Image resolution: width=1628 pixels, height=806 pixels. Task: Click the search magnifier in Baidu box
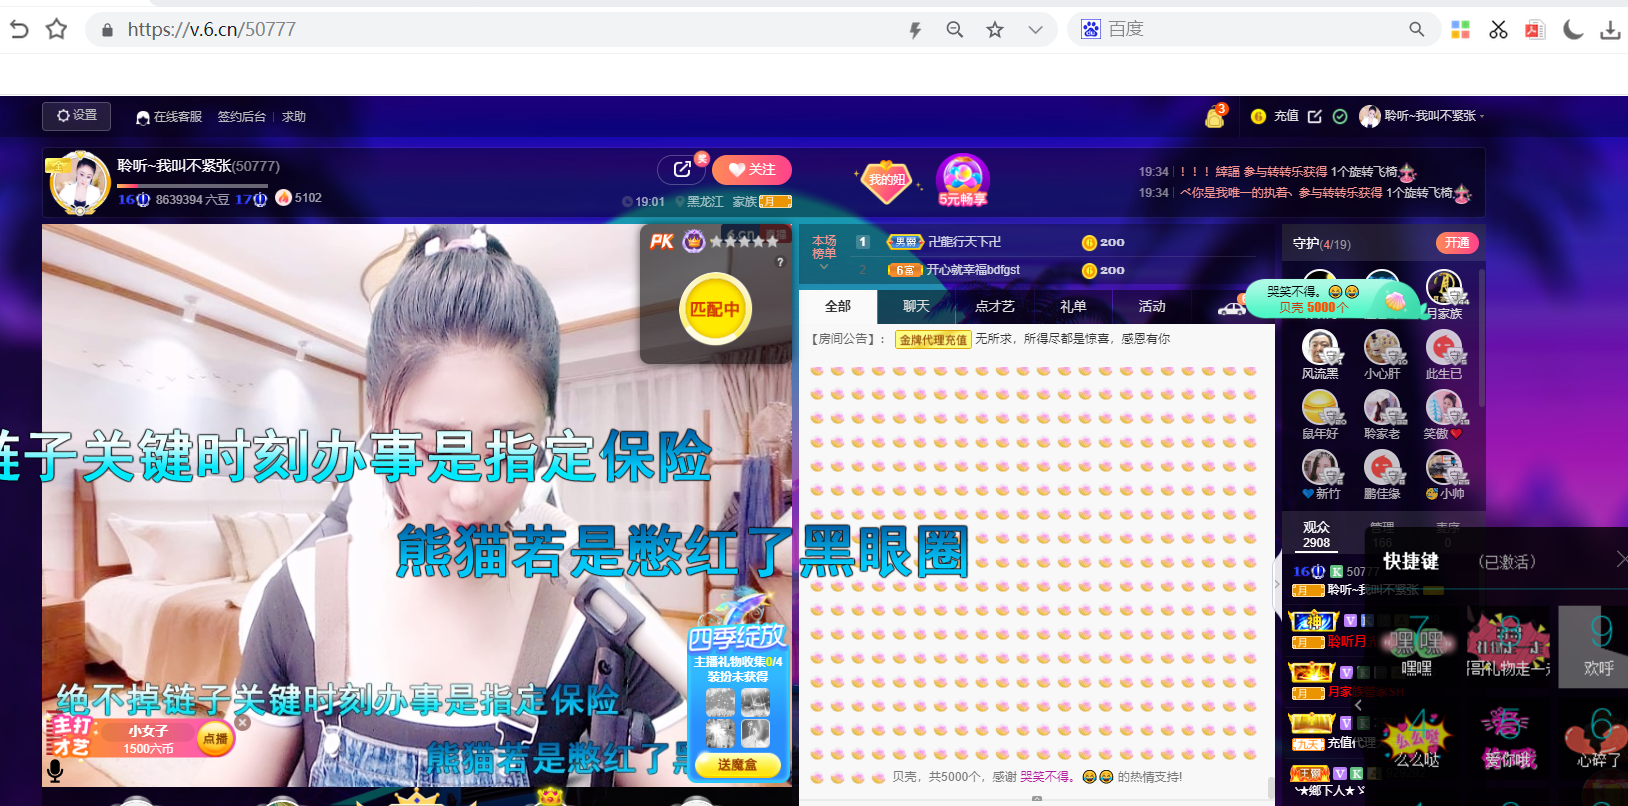click(1416, 30)
